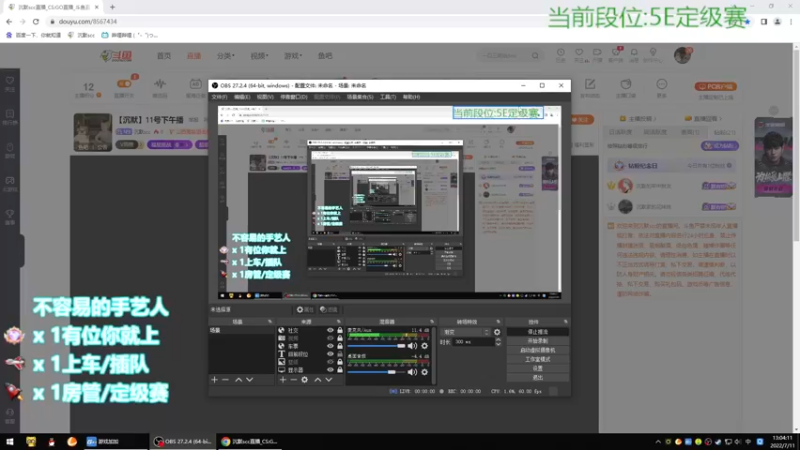Toggle lock on 显示器 source

click(340, 370)
